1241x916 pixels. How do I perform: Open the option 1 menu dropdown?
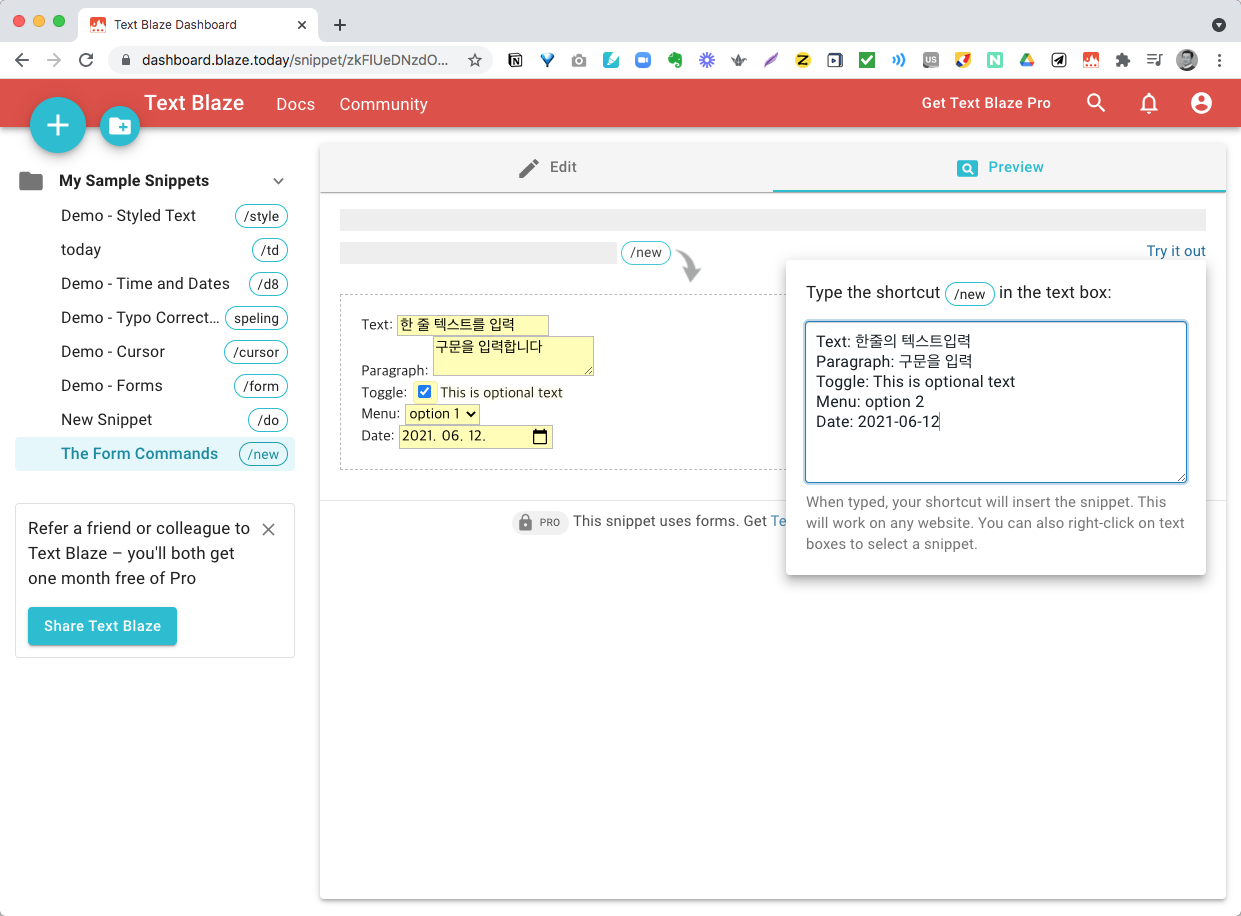pos(442,414)
